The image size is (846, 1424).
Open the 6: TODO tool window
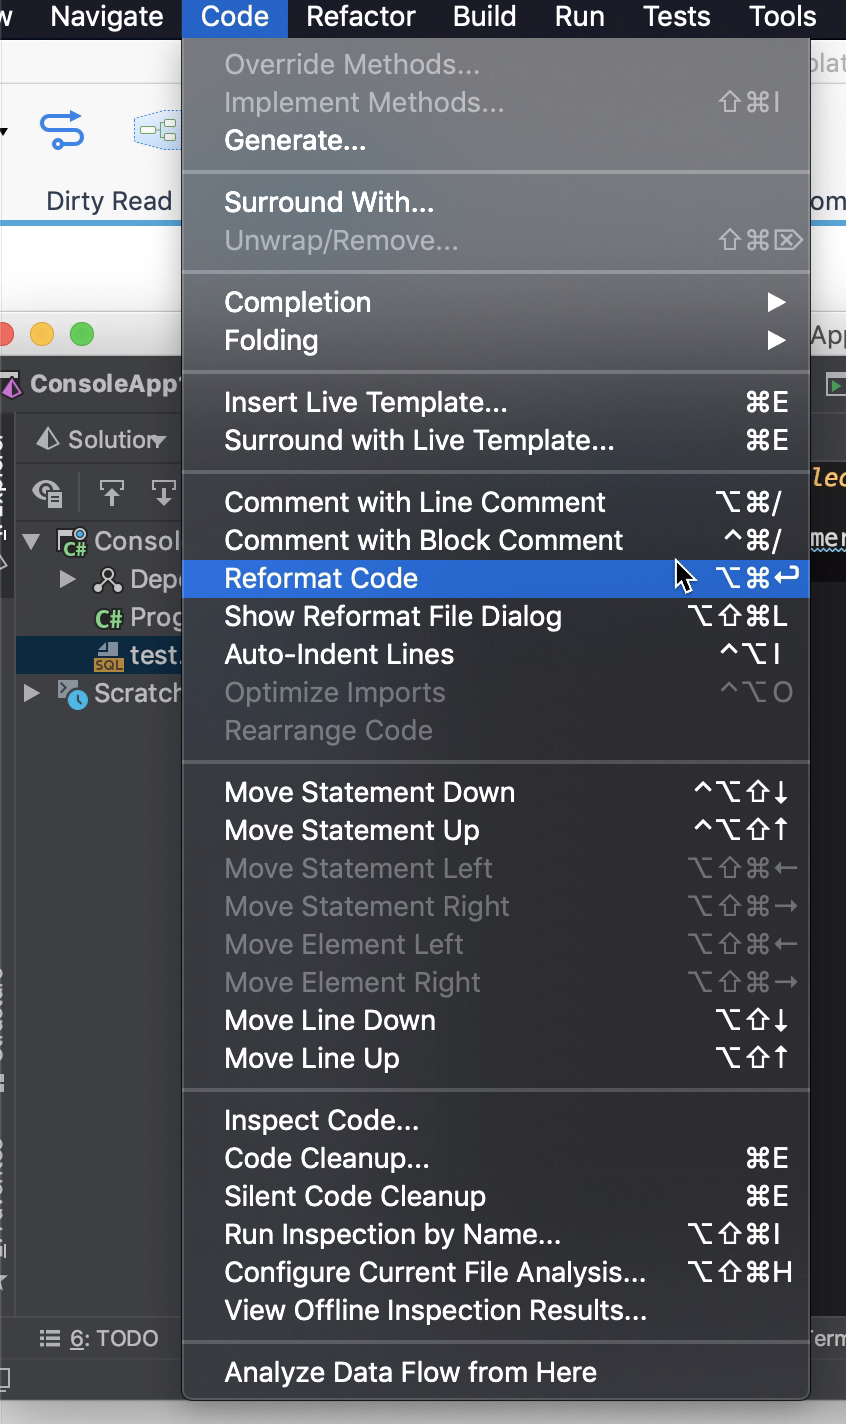pyautogui.click(x=99, y=1338)
